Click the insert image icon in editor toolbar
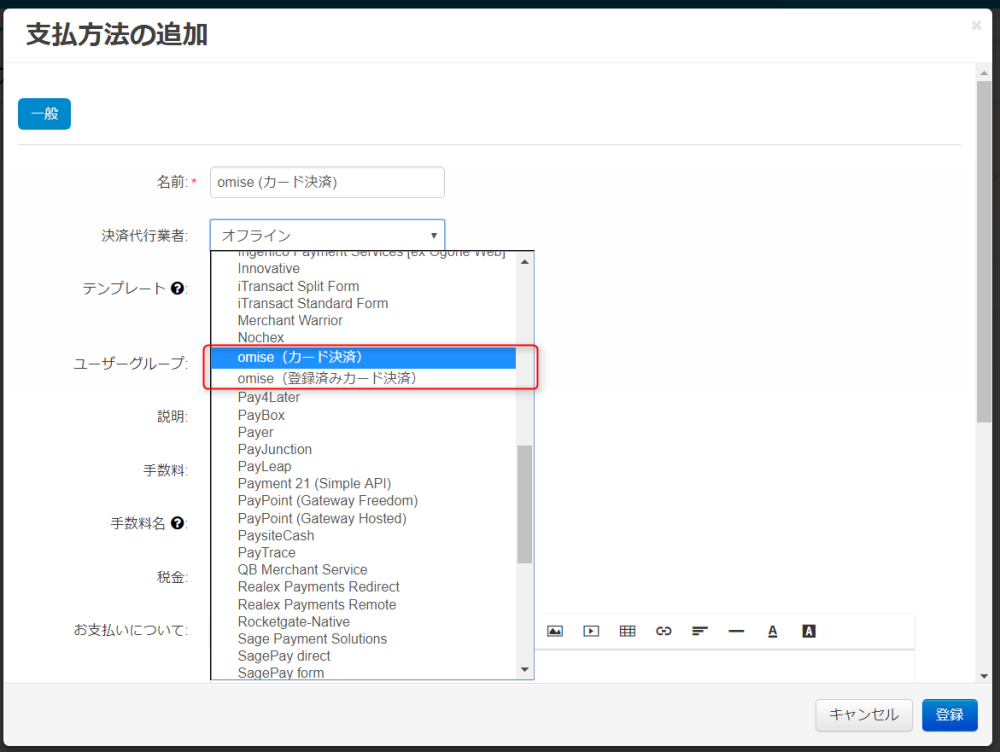This screenshot has height=752, width=1000. pos(555,631)
